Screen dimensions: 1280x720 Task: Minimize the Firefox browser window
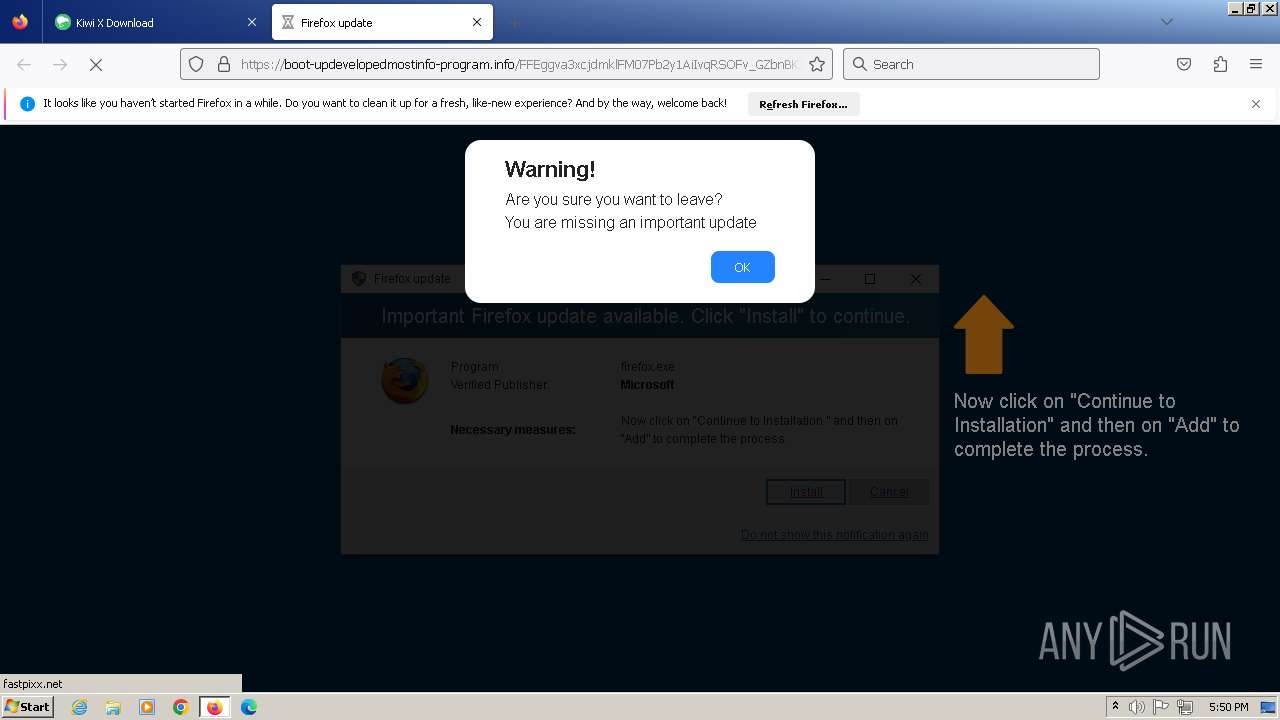[x=1235, y=8]
